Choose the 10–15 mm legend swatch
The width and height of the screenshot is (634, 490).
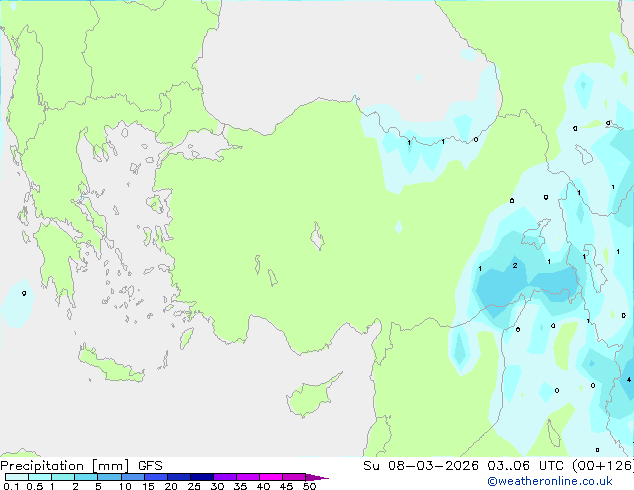pos(133,477)
